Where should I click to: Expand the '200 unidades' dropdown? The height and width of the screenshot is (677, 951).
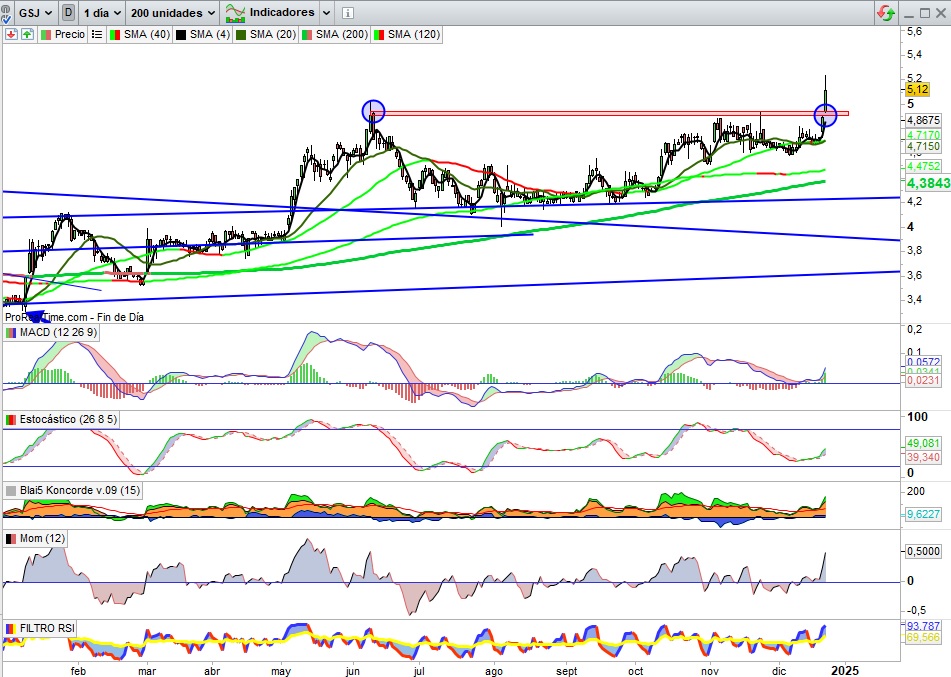coord(173,12)
